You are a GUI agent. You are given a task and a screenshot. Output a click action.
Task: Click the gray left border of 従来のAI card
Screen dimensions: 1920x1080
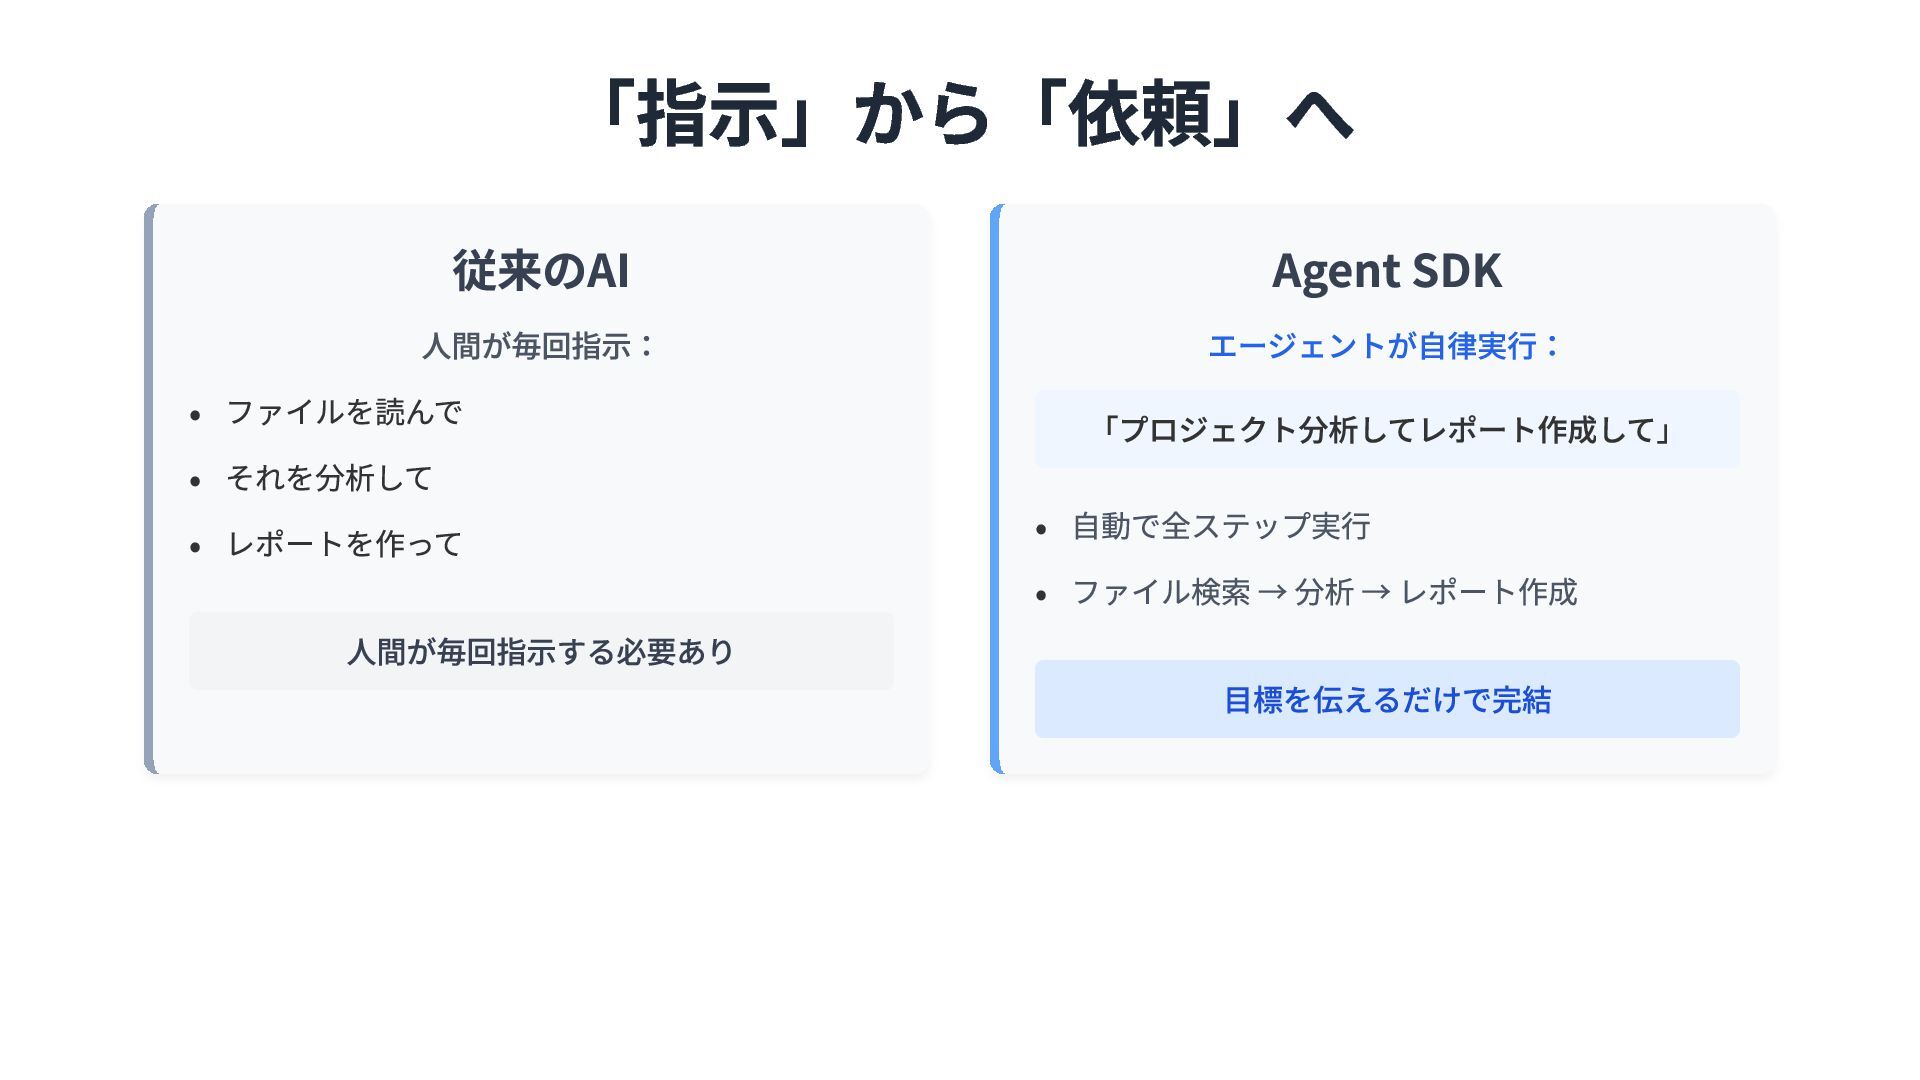point(149,489)
